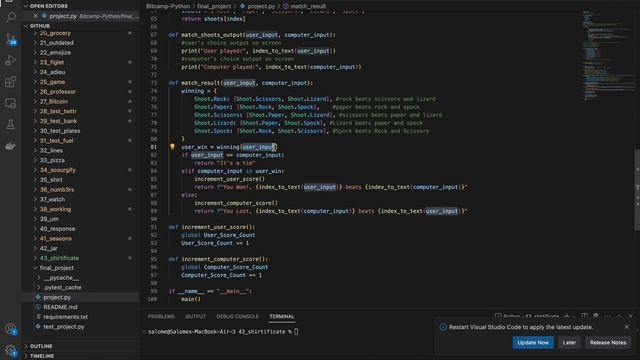Select the 41_seasons folder

click(x=56, y=239)
